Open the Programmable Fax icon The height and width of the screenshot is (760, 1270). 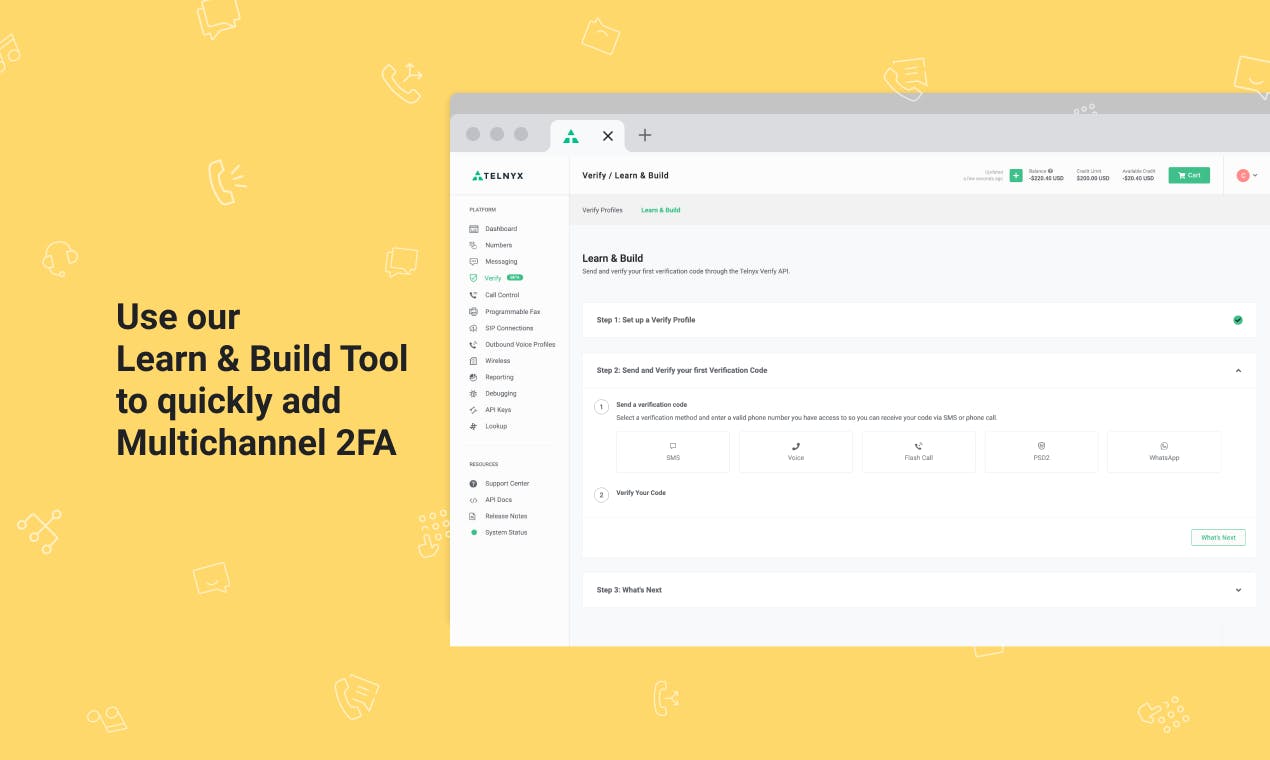click(474, 312)
